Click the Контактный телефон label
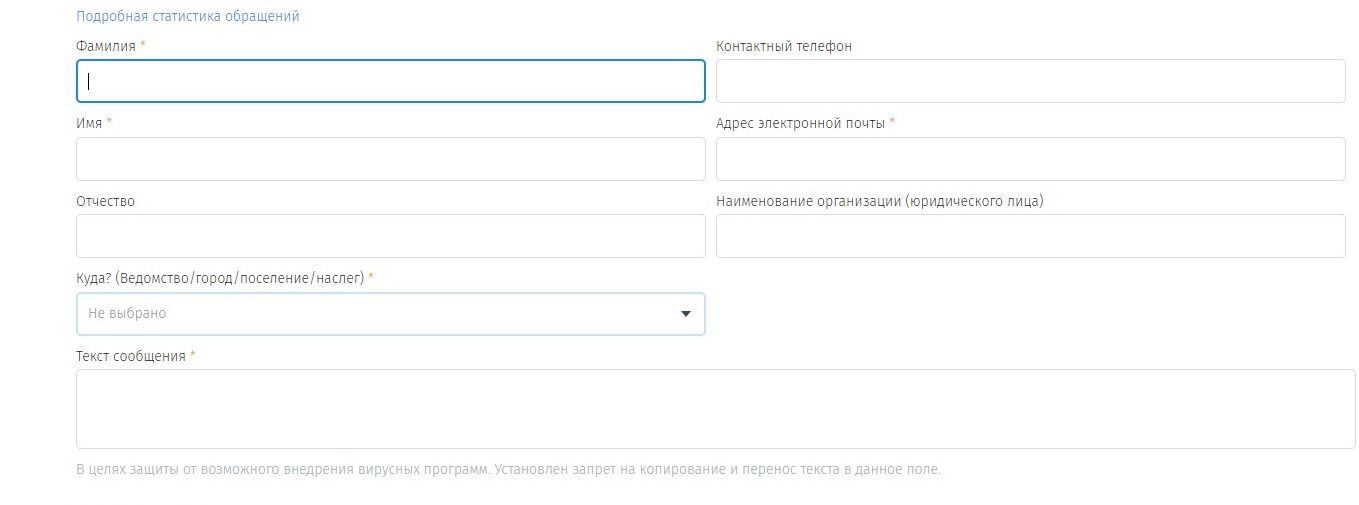This screenshot has width=1359, height=505. point(784,46)
